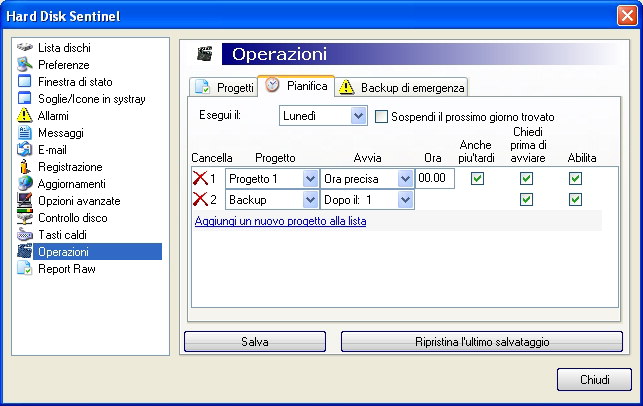The image size is (643, 406).
Task: Toggle Chiedi prima di avviare for Progetto 1
Action: coord(527,178)
